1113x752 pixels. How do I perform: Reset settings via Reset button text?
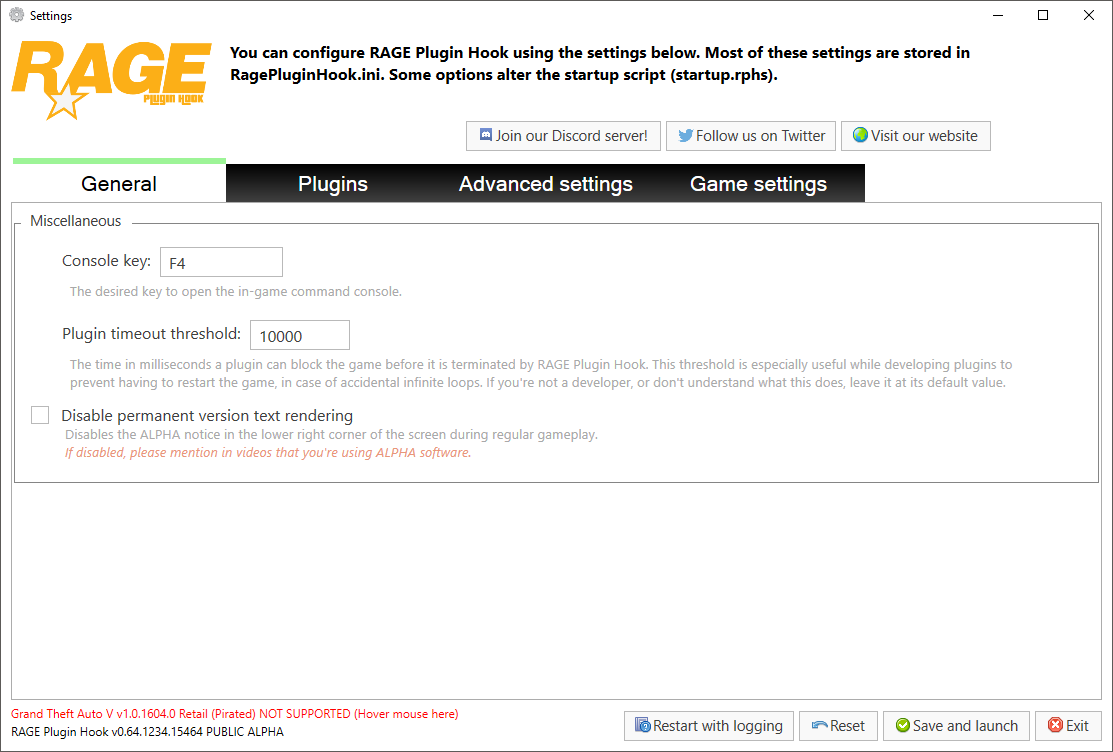(x=848, y=726)
